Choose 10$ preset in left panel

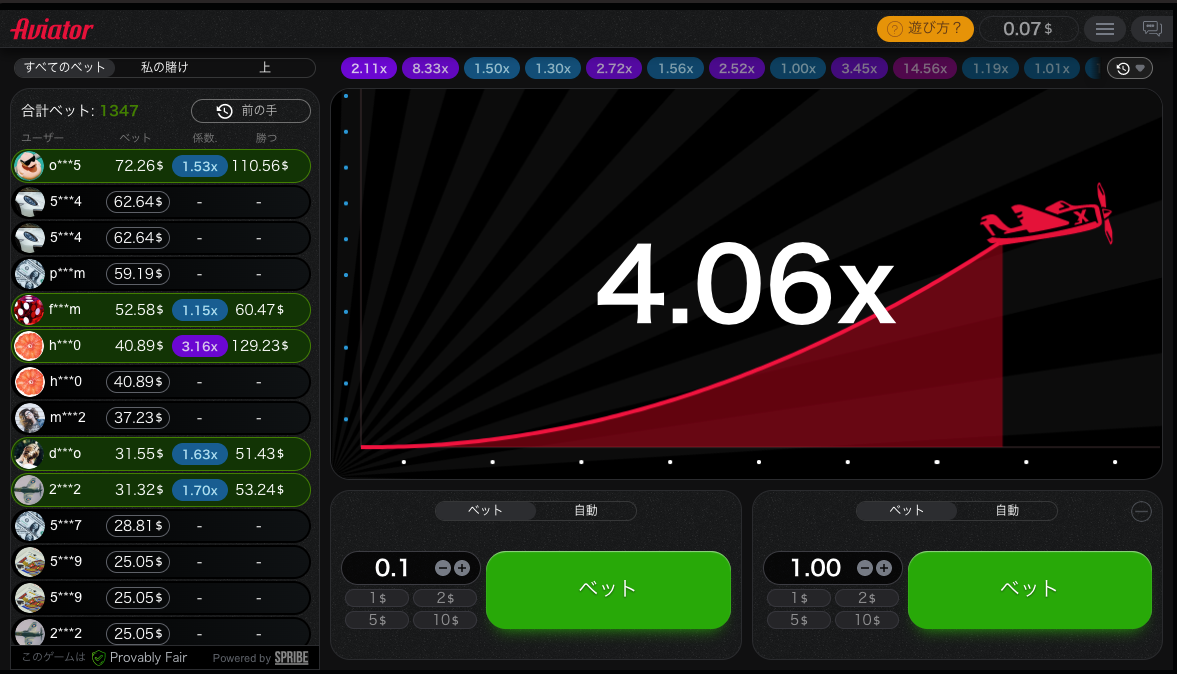[445, 620]
